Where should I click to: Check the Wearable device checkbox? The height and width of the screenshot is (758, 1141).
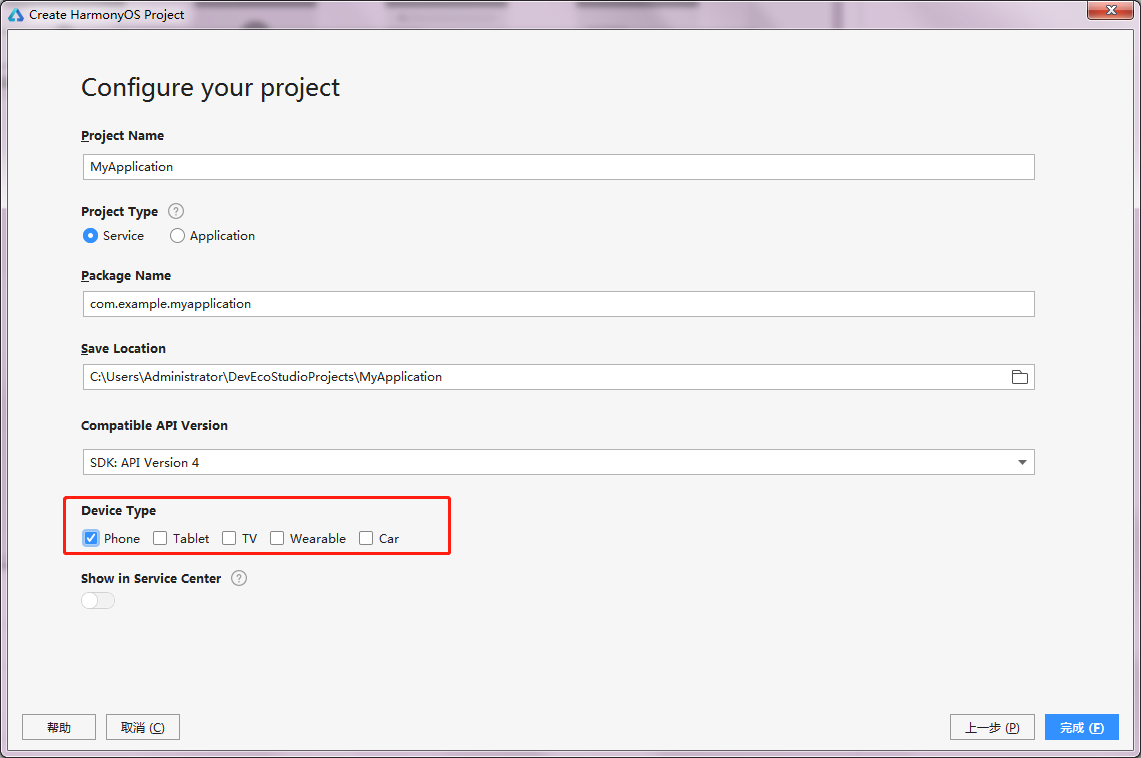pyautogui.click(x=277, y=538)
